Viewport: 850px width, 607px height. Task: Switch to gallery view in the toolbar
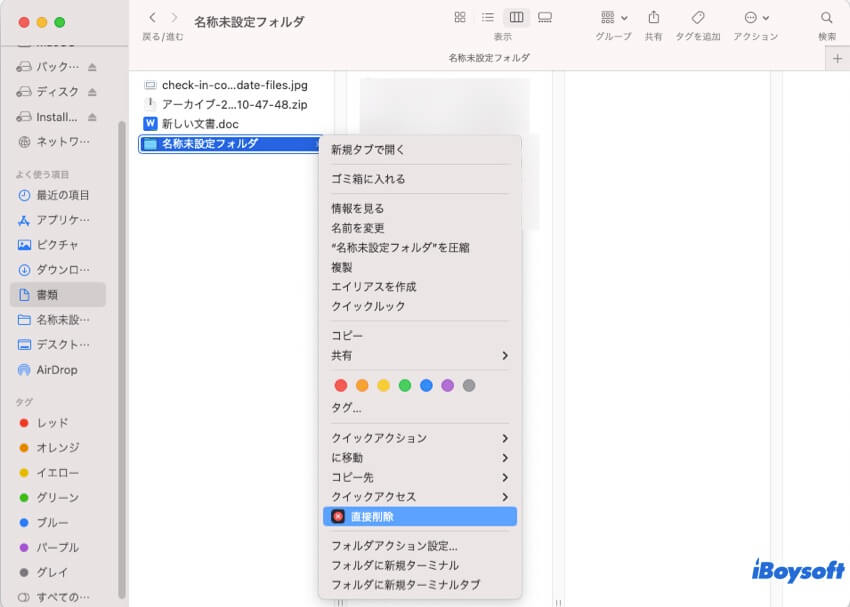pos(544,17)
